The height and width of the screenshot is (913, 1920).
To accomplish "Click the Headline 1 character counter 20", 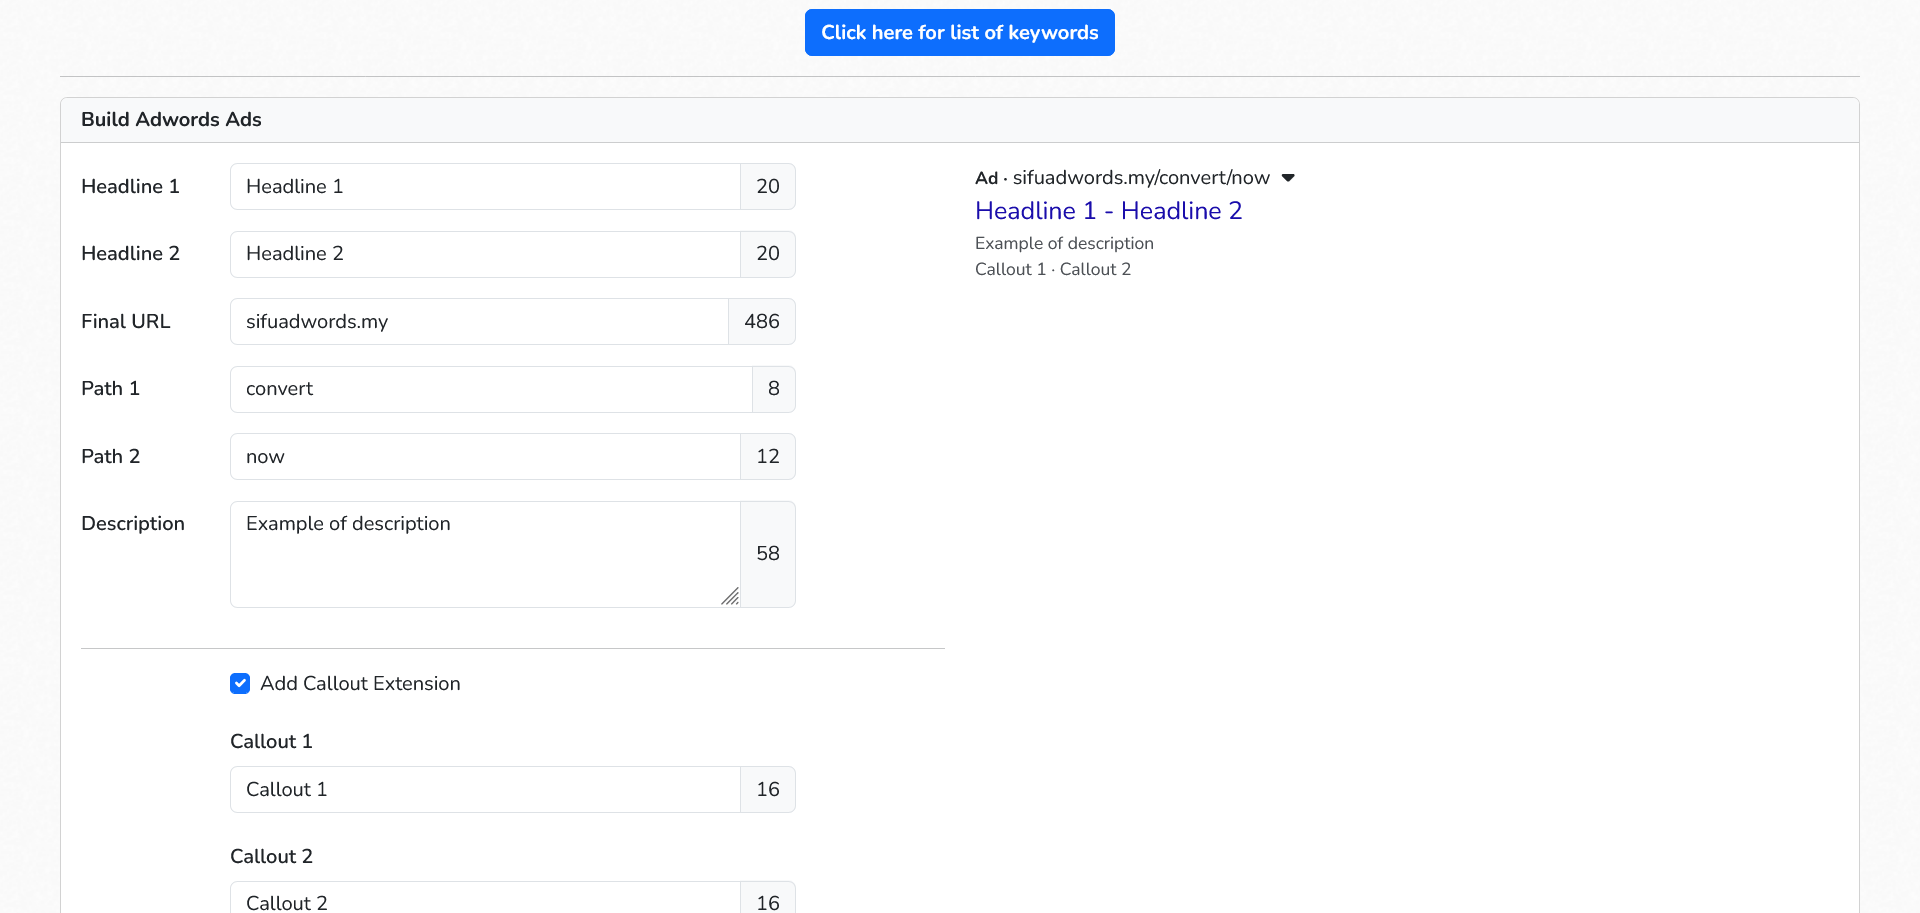I will click(x=767, y=187).
